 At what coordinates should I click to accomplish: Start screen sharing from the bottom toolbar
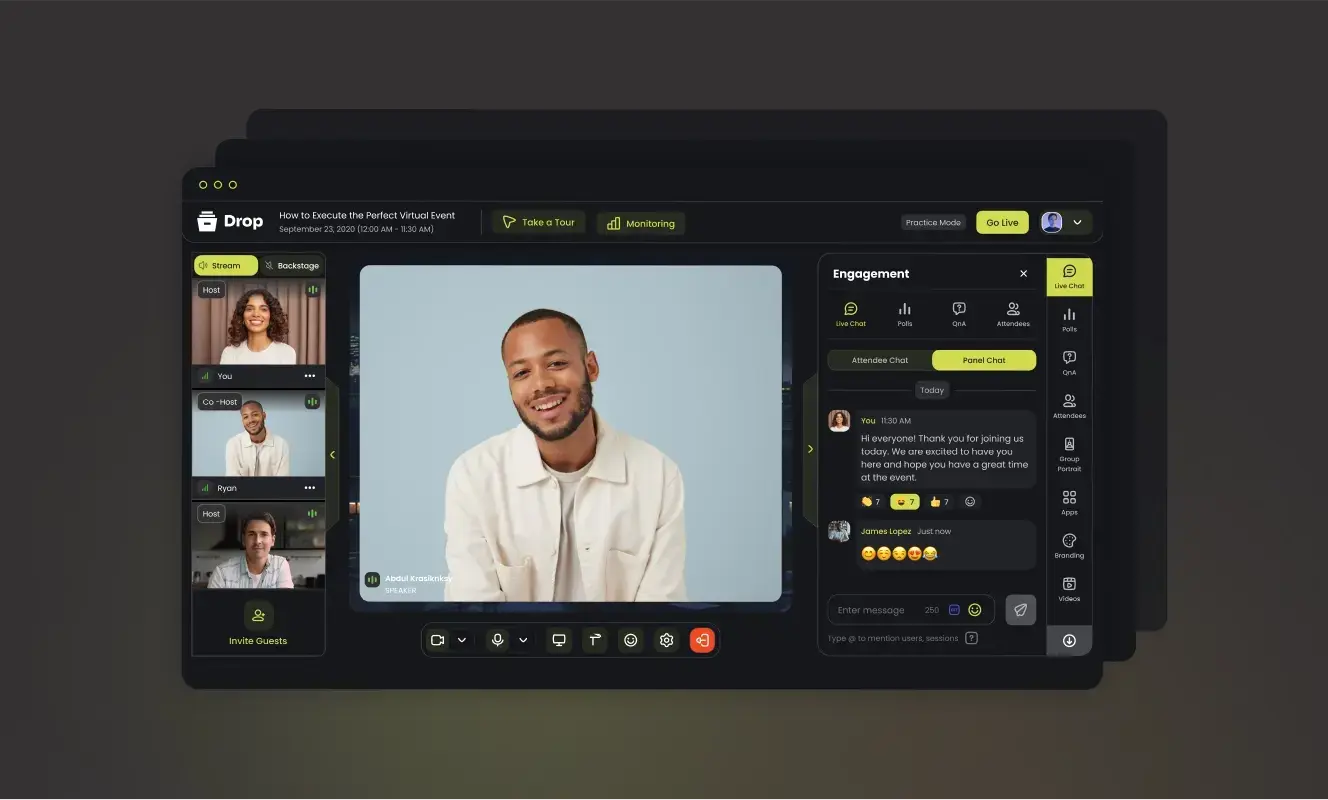pyautogui.click(x=558, y=639)
